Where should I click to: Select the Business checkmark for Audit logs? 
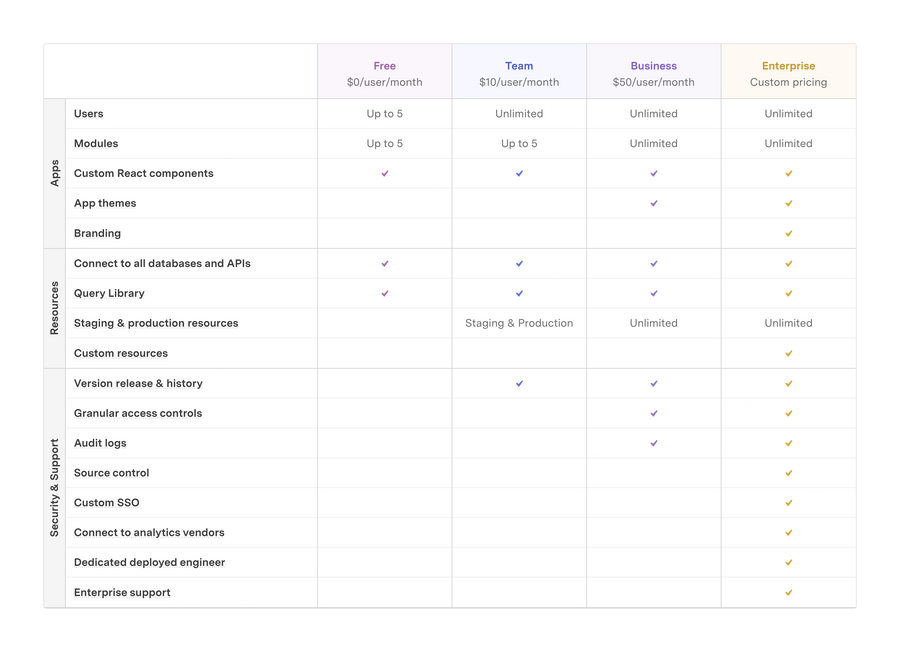(653, 443)
